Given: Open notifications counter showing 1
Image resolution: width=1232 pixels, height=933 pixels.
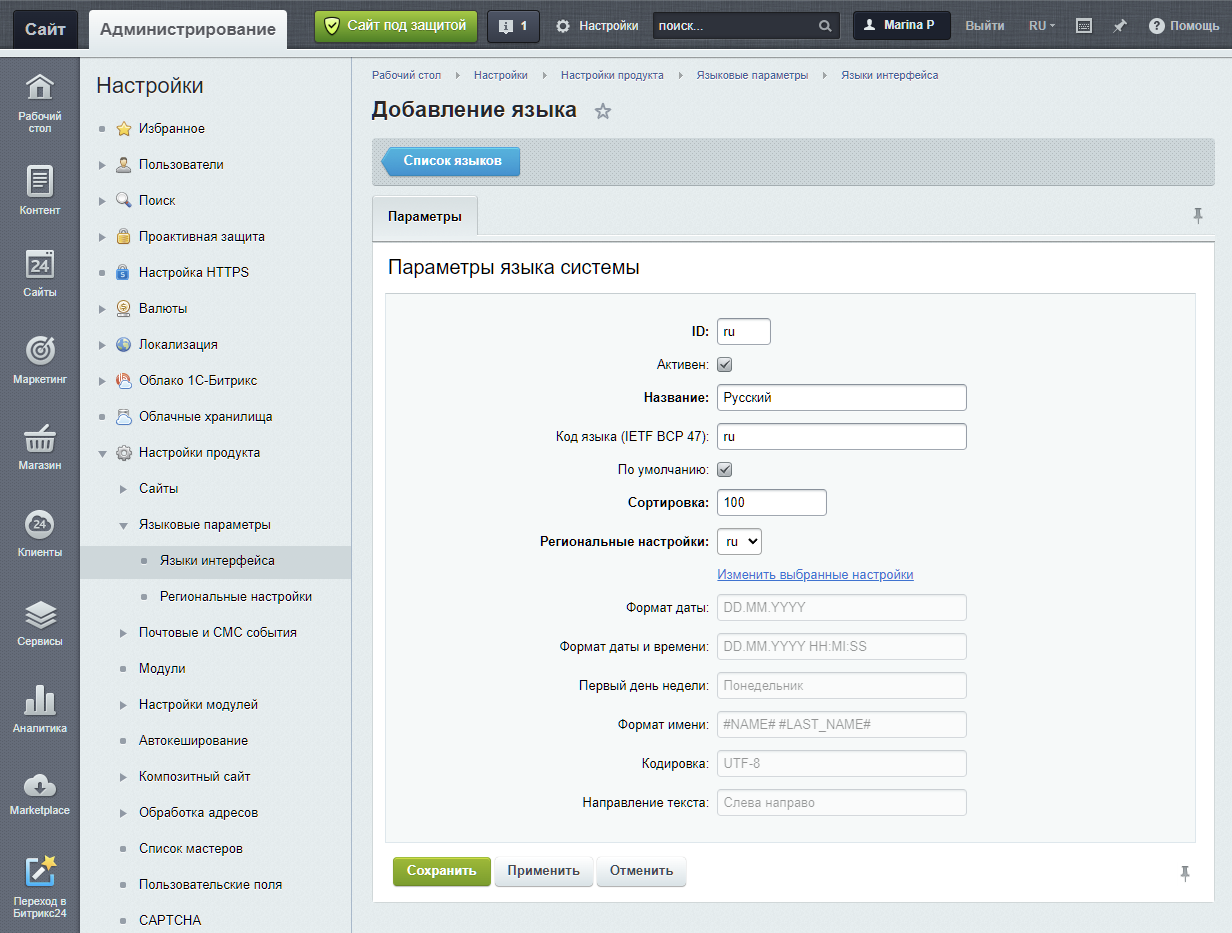Looking at the screenshot, I should click(513, 26).
